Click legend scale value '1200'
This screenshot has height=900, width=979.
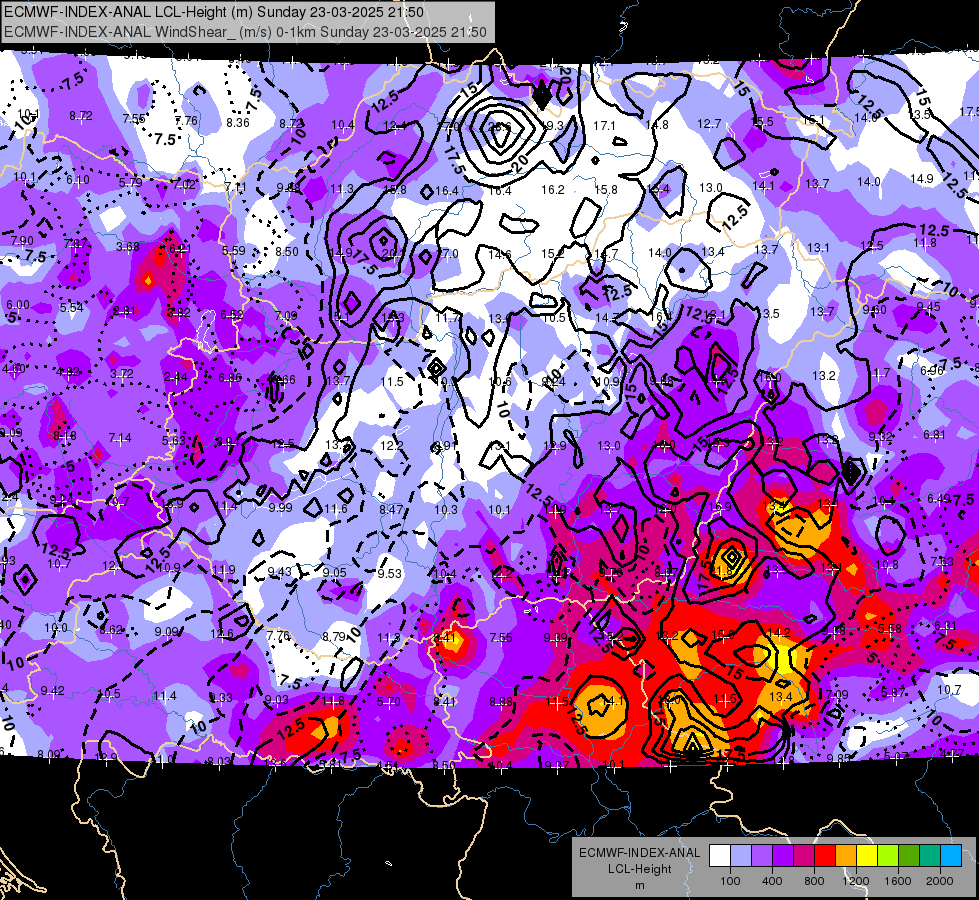(855, 881)
